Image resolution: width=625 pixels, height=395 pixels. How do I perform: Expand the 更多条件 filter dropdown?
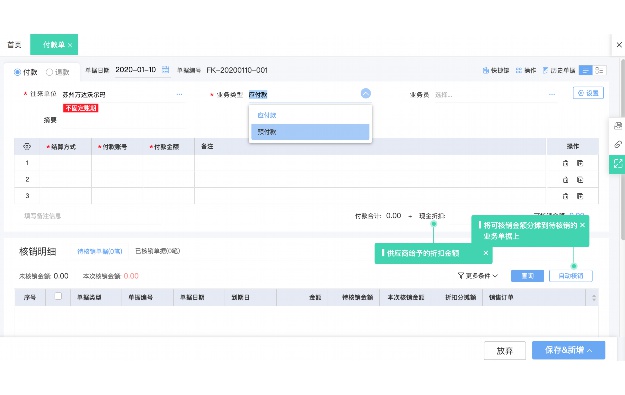[478, 275]
